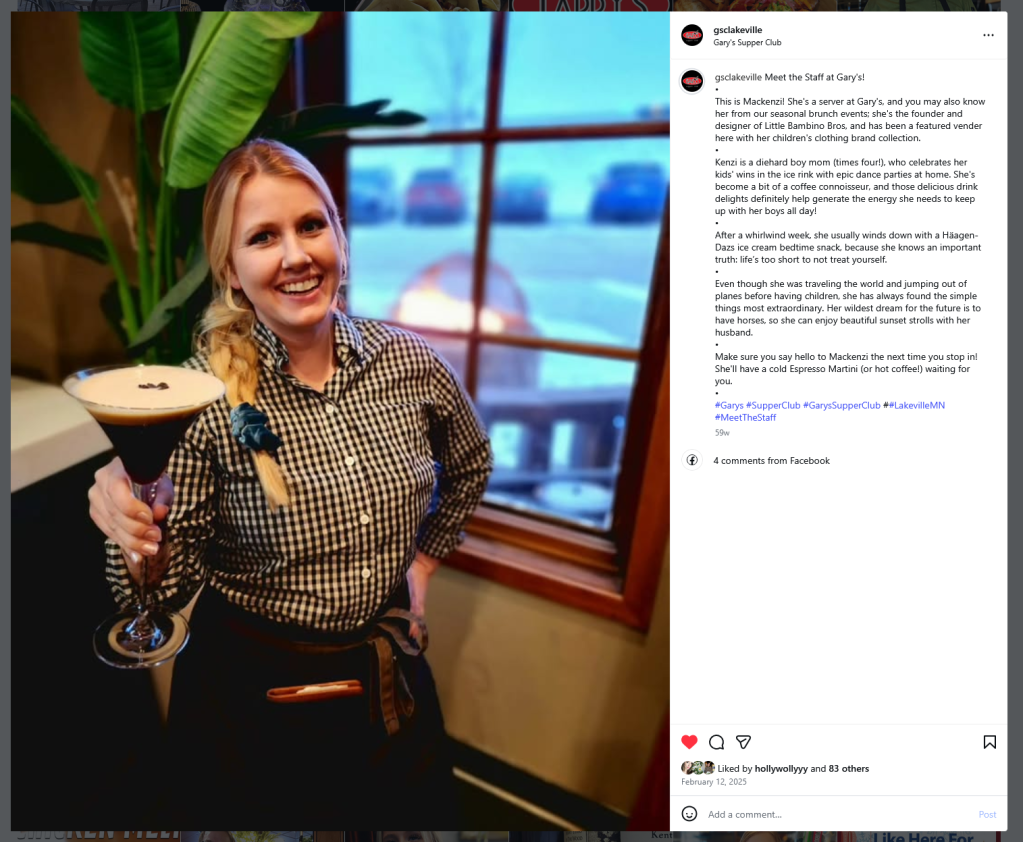Click the caption author avatar
Viewport: 1023px width, 842px height.
click(x=692, y=82)
